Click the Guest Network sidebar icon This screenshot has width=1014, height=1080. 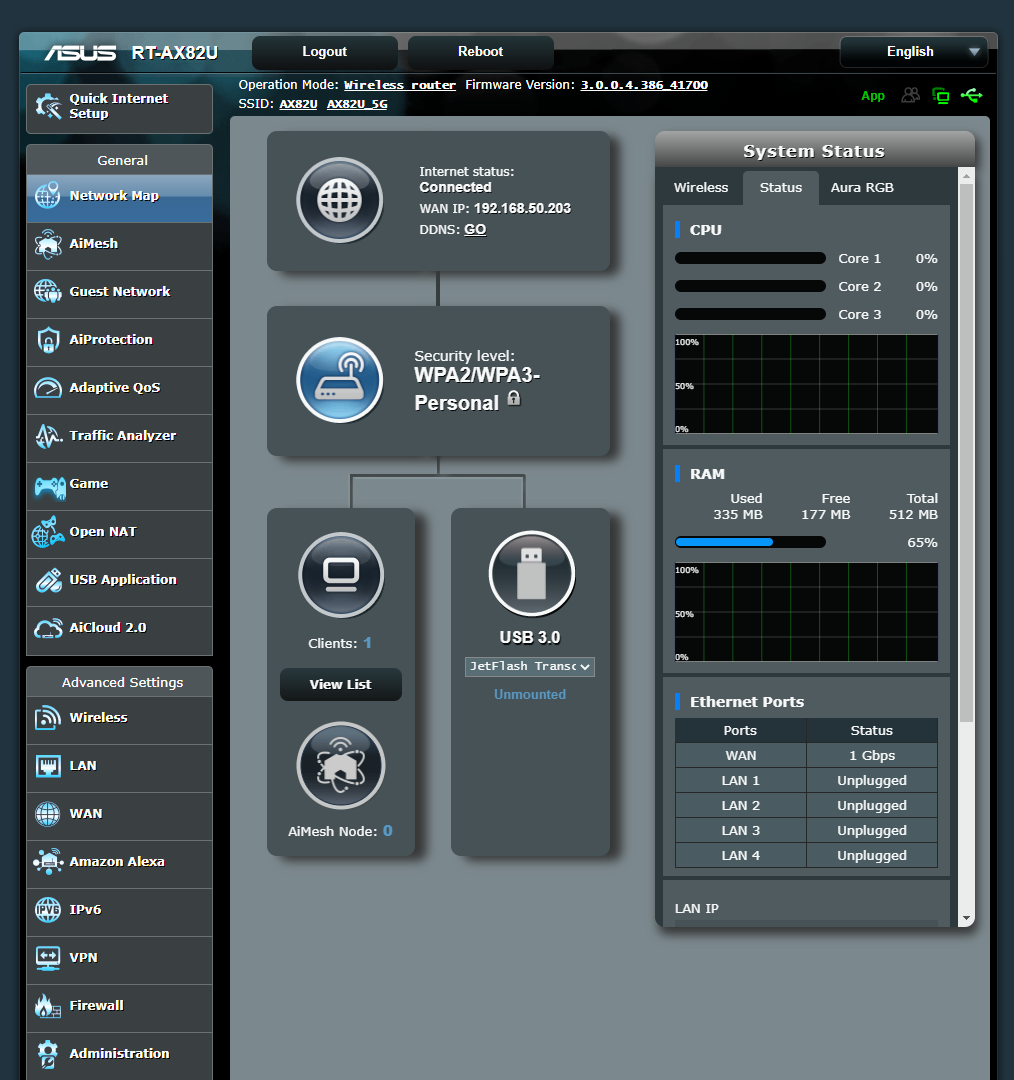(x=48, y=291)
